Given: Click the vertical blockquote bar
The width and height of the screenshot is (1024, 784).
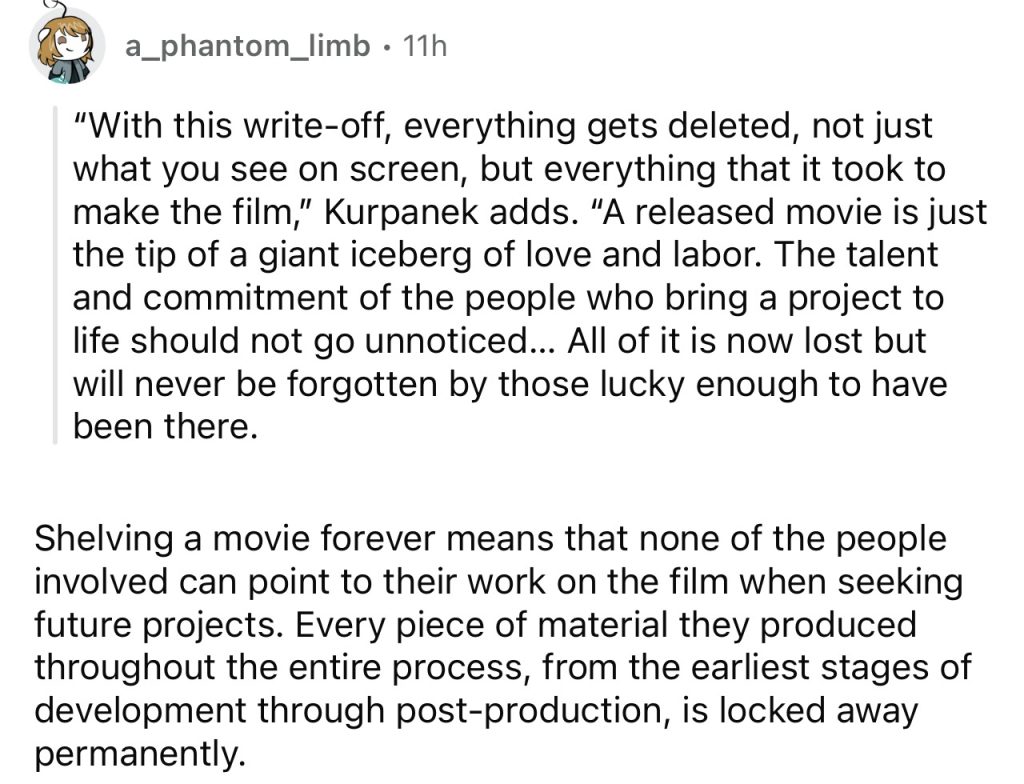Looking at the screenshot, I should point(56,275).
